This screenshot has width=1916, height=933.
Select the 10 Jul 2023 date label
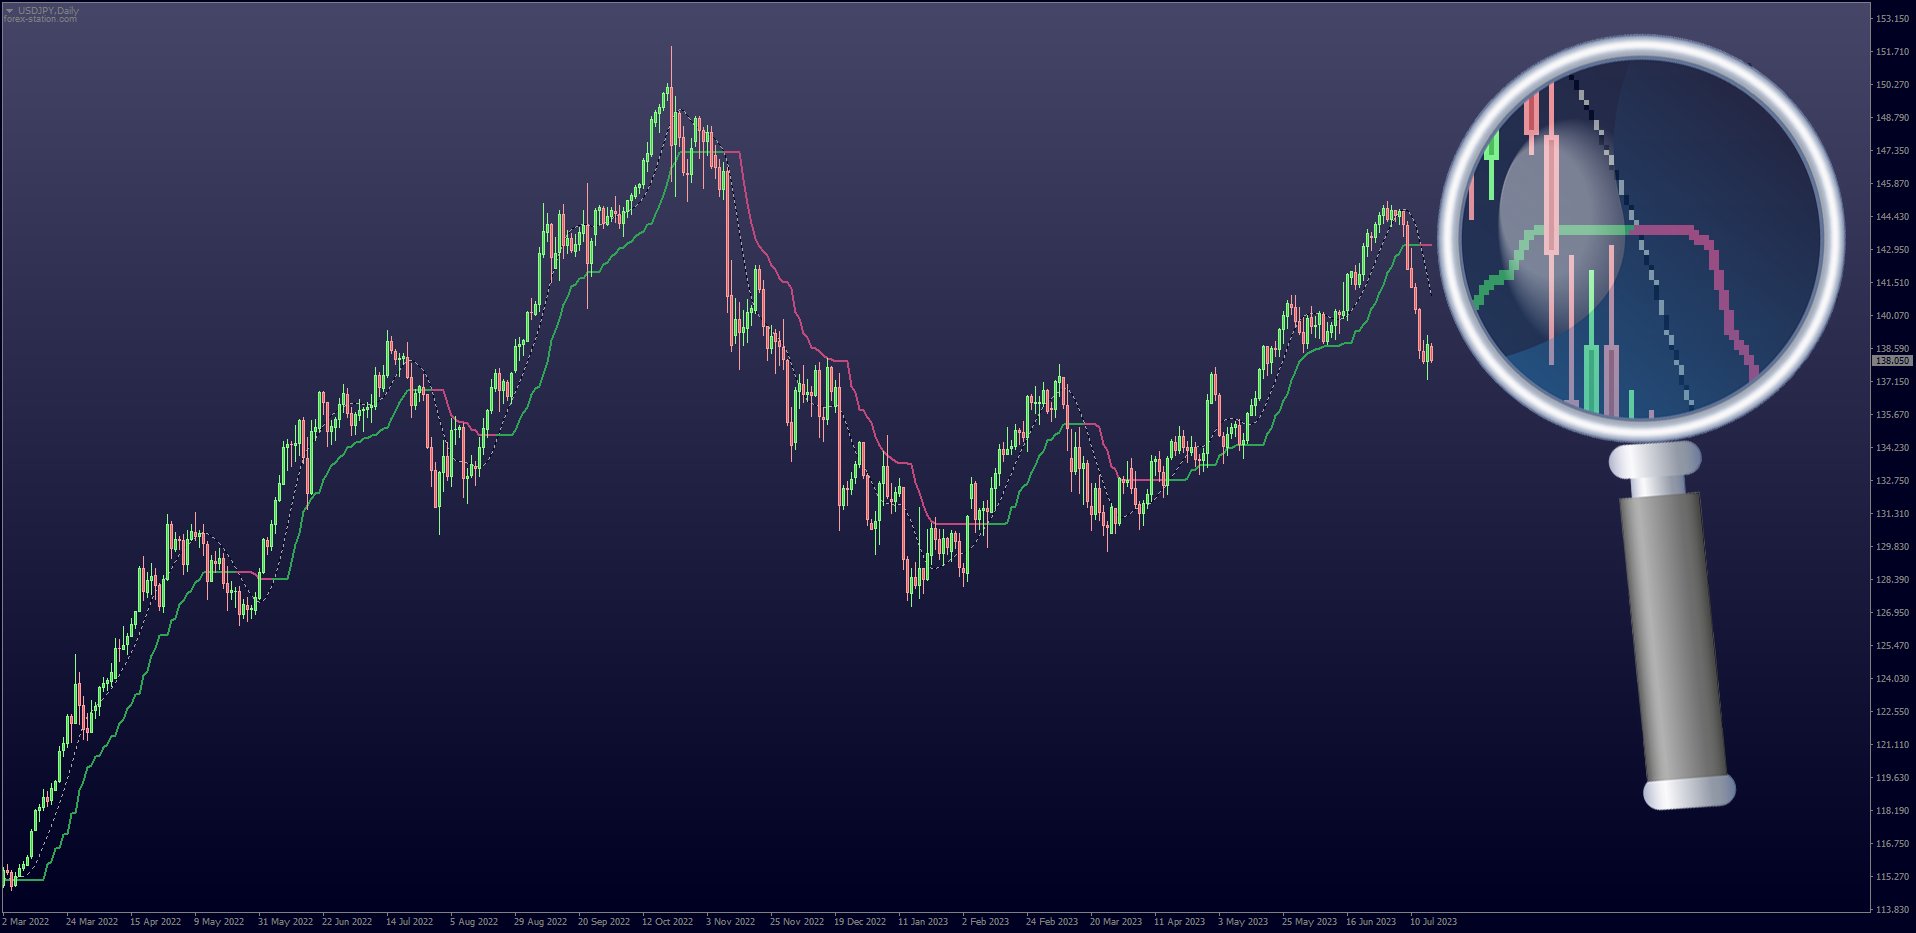tap(1433, 922)
